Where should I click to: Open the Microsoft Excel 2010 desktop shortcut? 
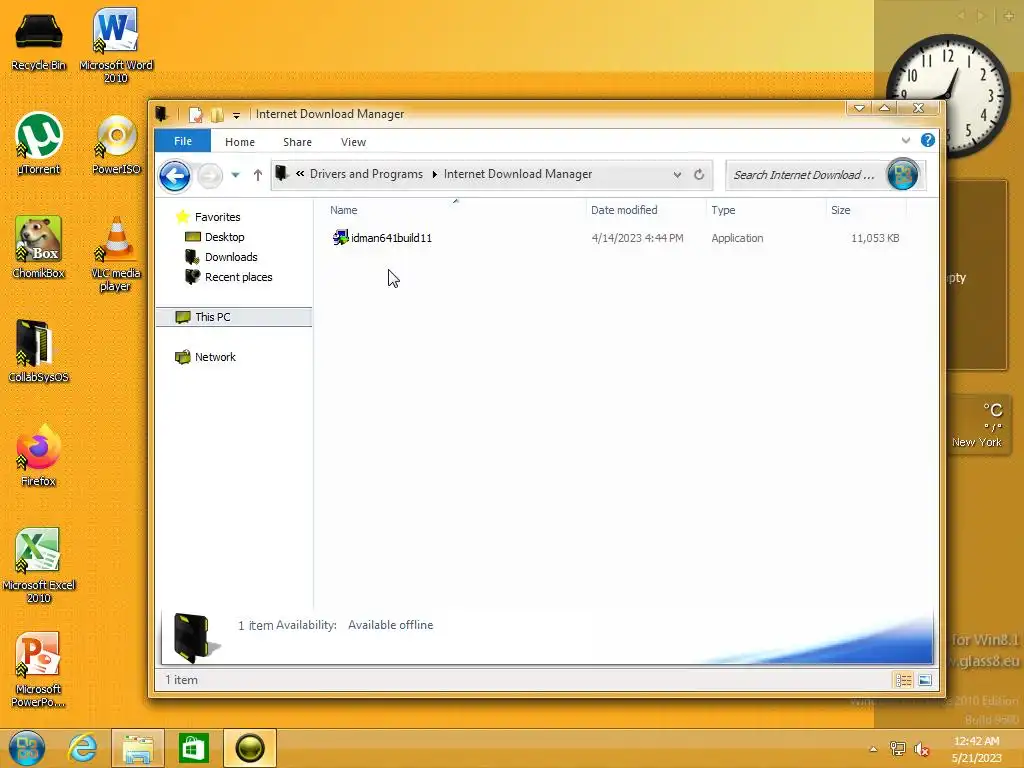(39, 565)
